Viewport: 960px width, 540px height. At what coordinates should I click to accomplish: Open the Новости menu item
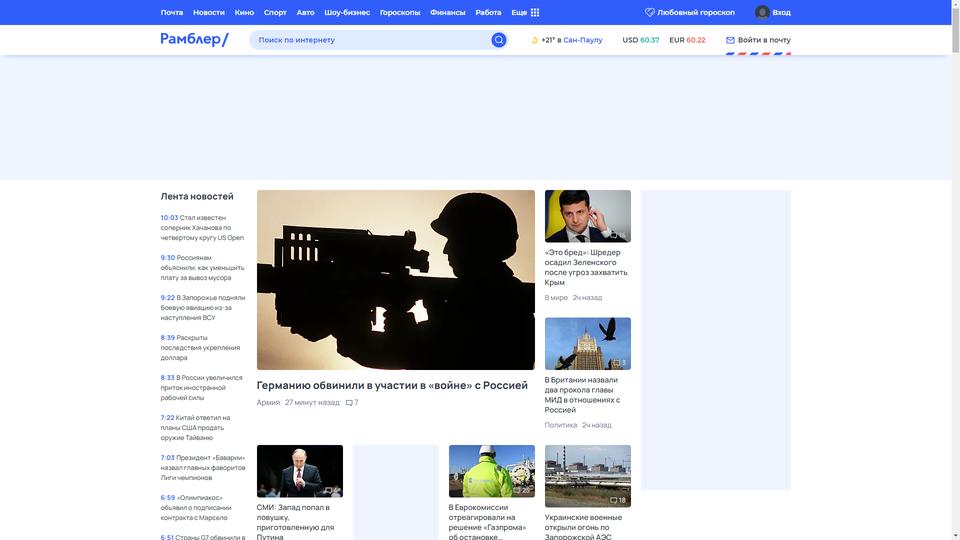pyautogui.click(x=209, y=12)
